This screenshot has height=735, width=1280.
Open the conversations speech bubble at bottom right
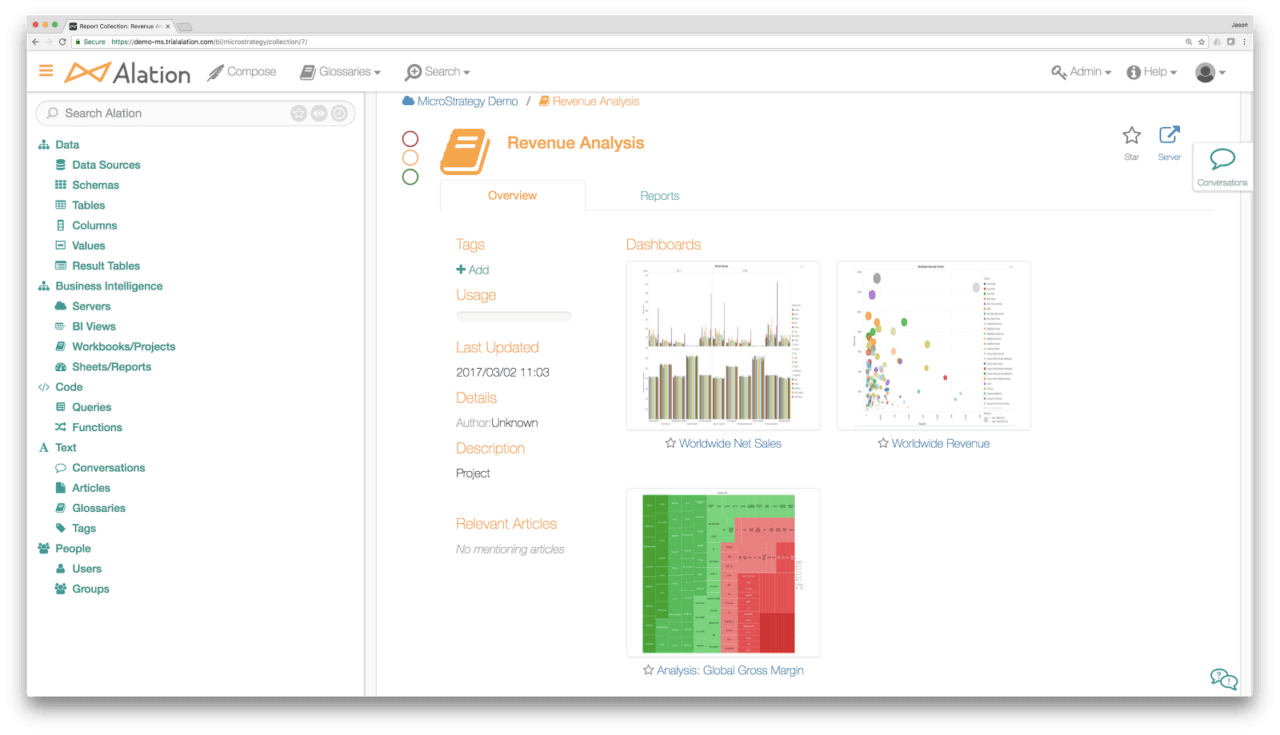[x=1223, y=679]
